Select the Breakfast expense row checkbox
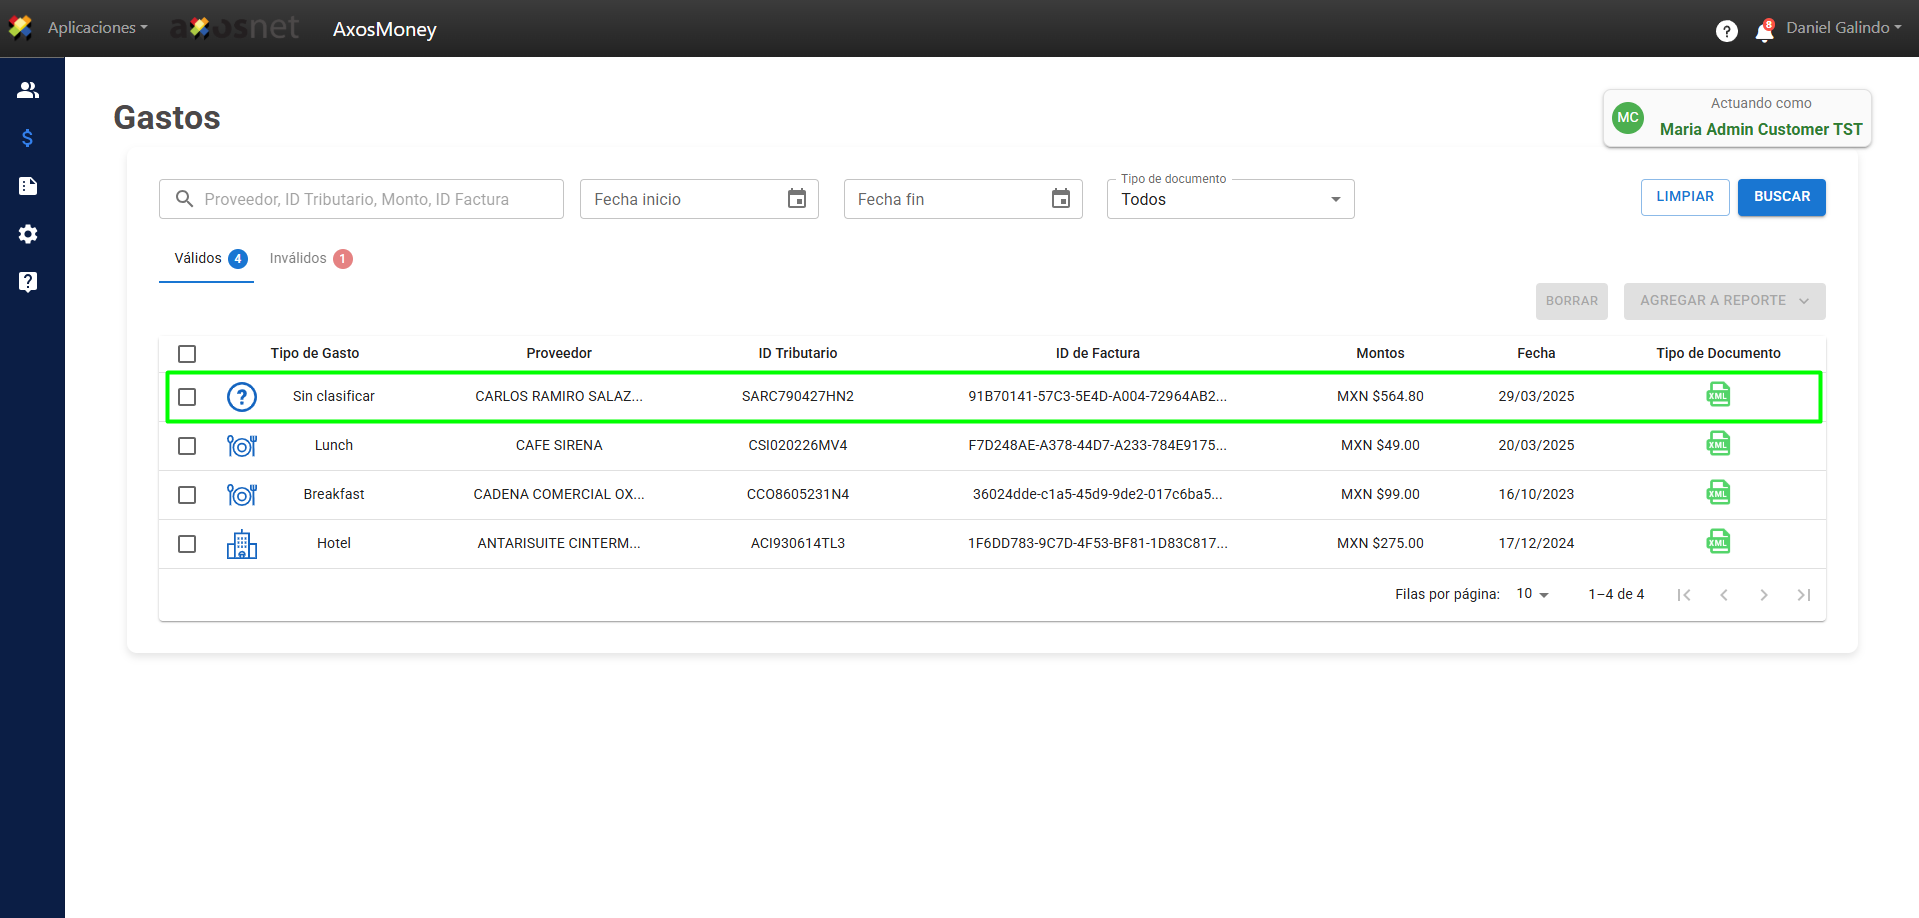The image size is (1919, 918). tap(187, 495)
